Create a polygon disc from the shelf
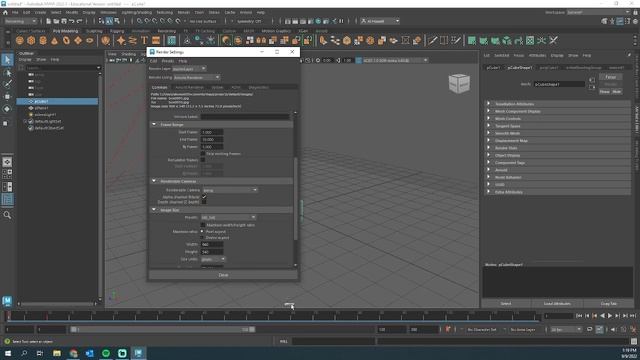Image resolution: width=640 pixels, height=360 pixels. [90, 40]
